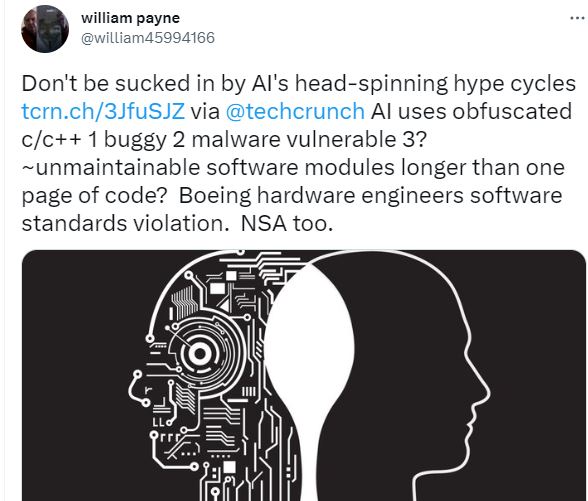Open william payne's profile avatar

click(x=45, y=29)
